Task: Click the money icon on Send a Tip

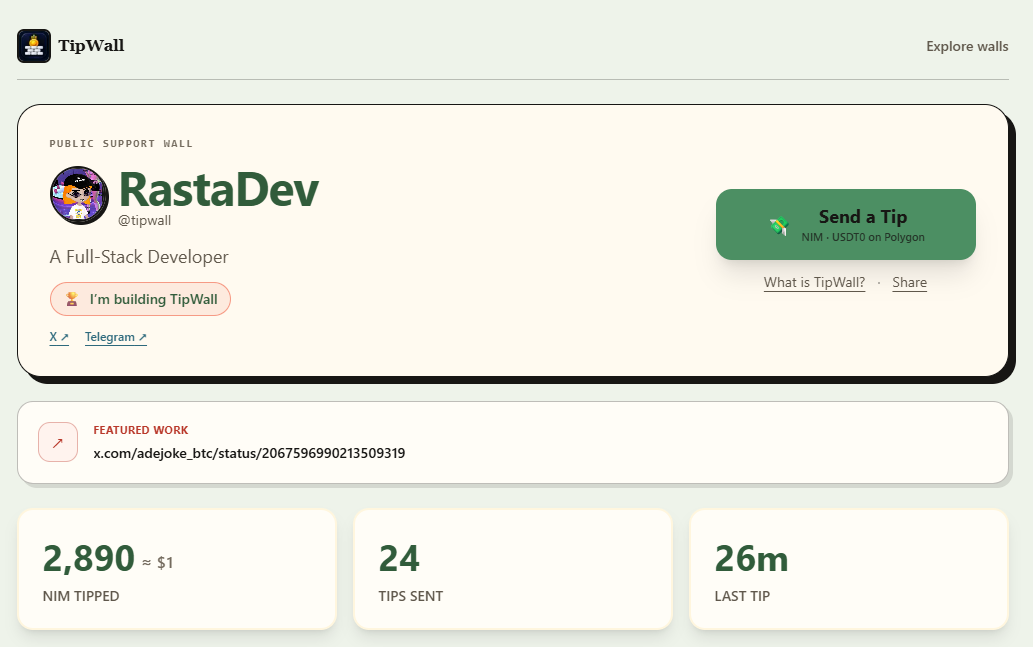Action: click(779, 226)
